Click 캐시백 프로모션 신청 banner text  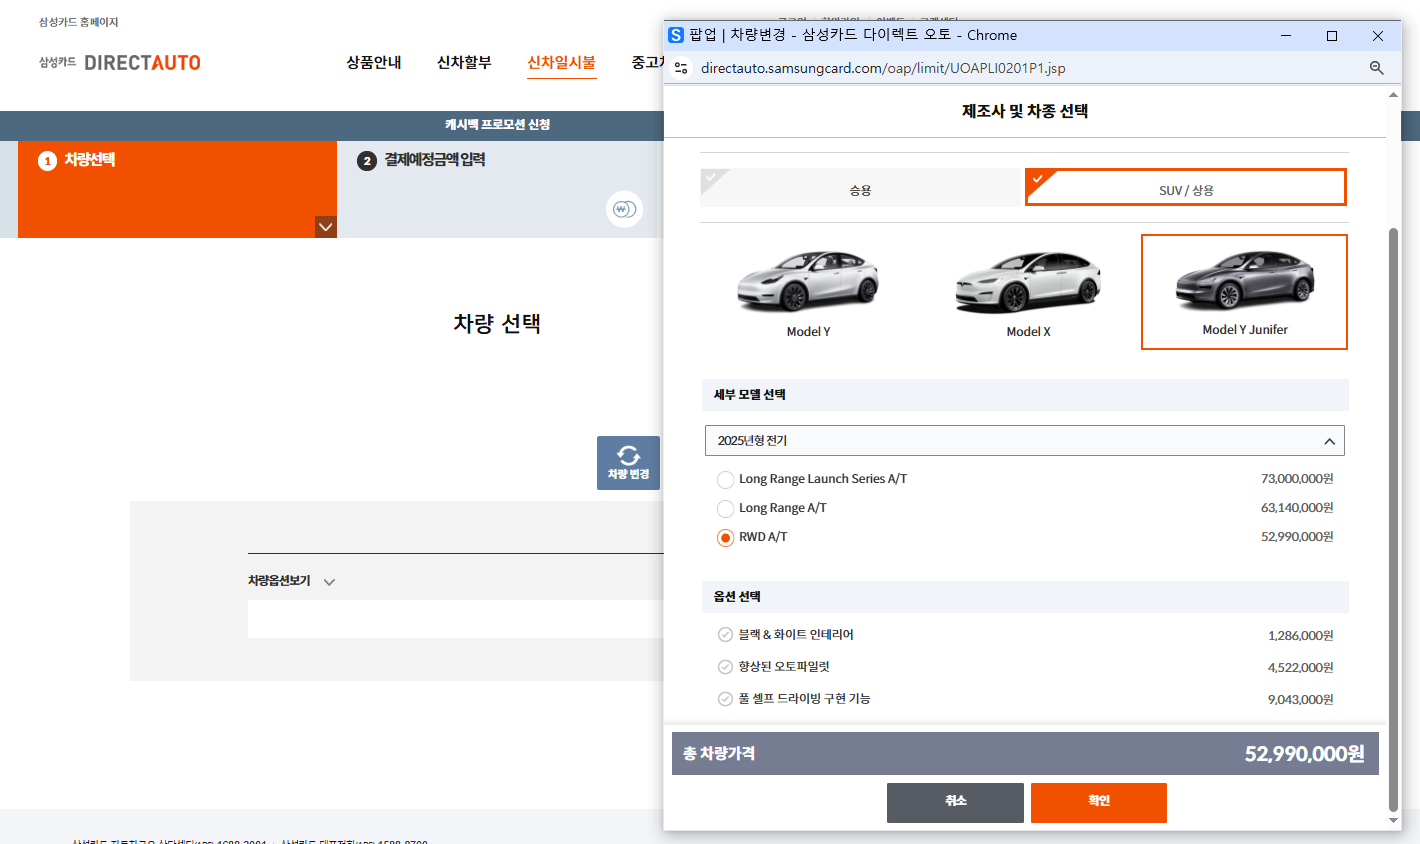click(x=497, y=125)
